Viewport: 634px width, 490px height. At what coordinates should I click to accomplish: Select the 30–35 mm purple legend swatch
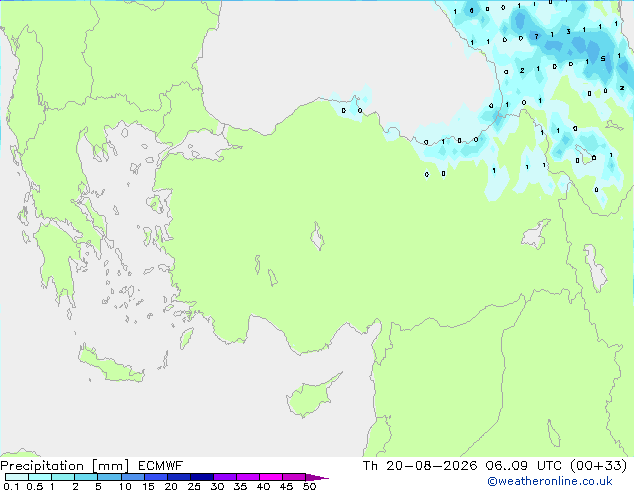click(x=224, y=477)
